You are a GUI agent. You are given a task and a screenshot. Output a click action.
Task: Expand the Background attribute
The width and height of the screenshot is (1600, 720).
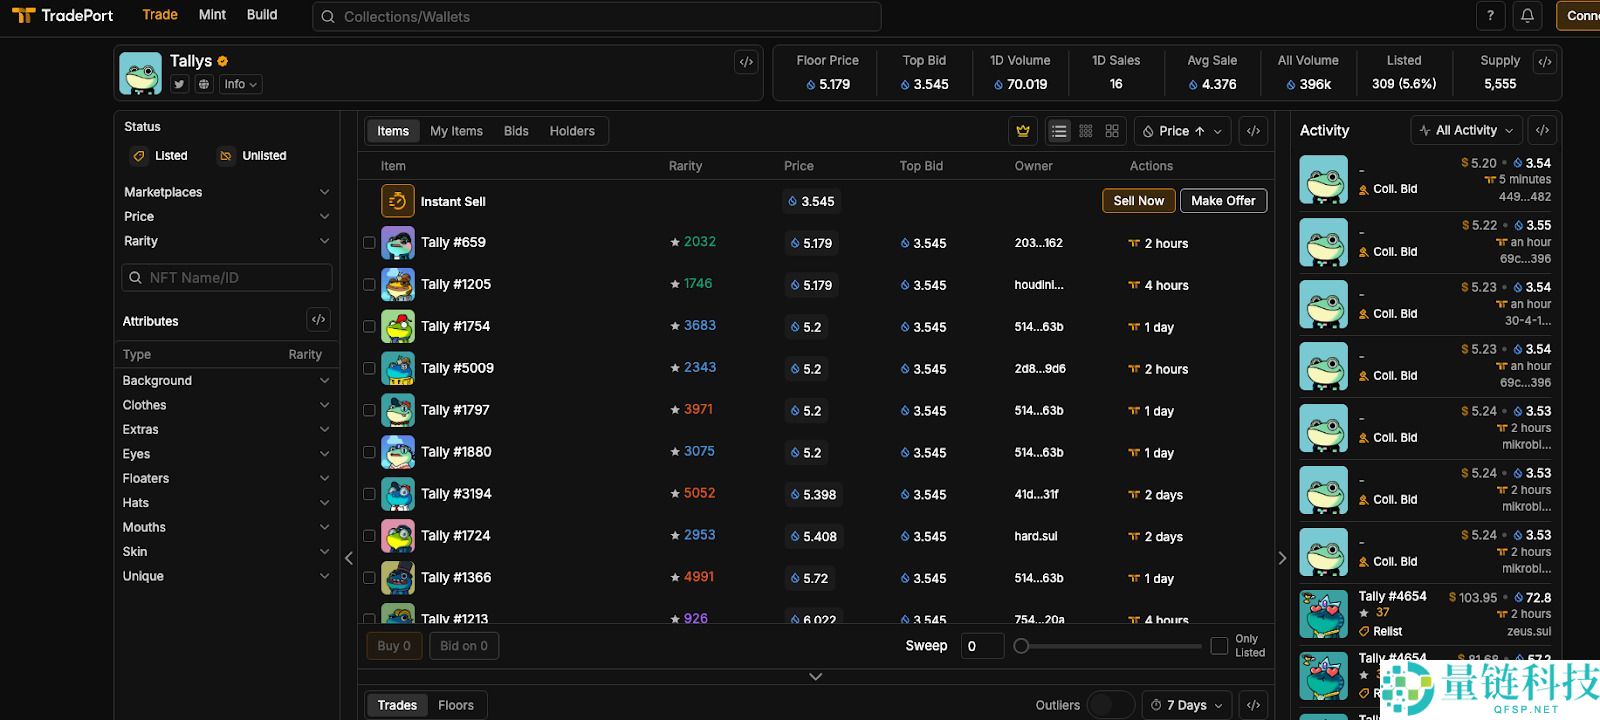tap(226, 381)
